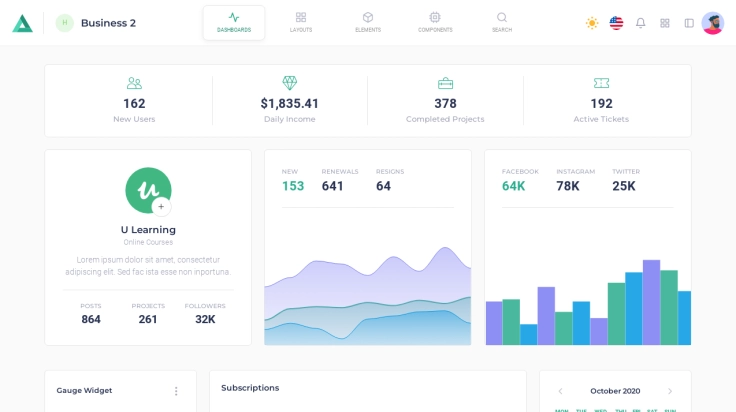Open the Components menu
The height and width of the screenshot is (412, 736).
[435, 22]
